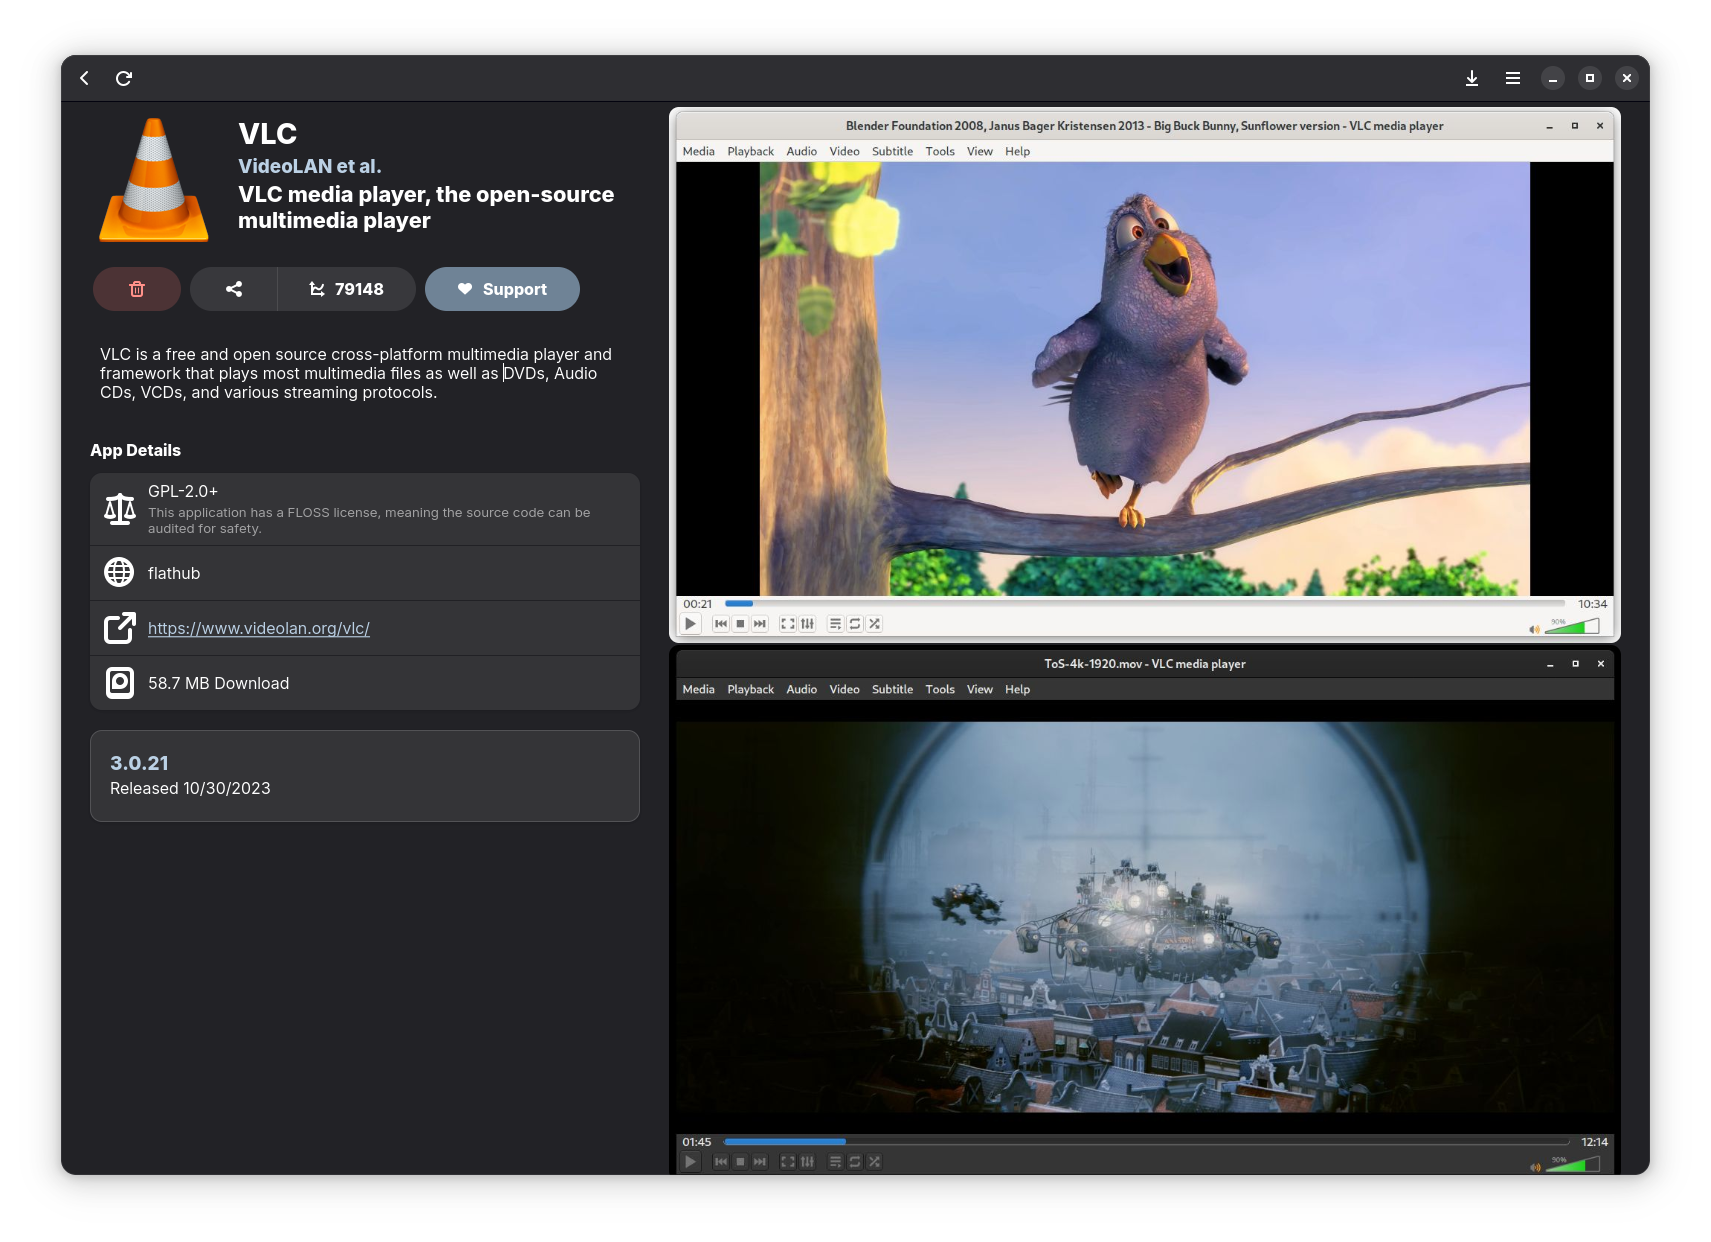Viewport: 1711px width, 1242px height.
Task: Toggle shuffle icon in ToS-4k-1920.mov screenshot
Action: (x=875, y=1162)
